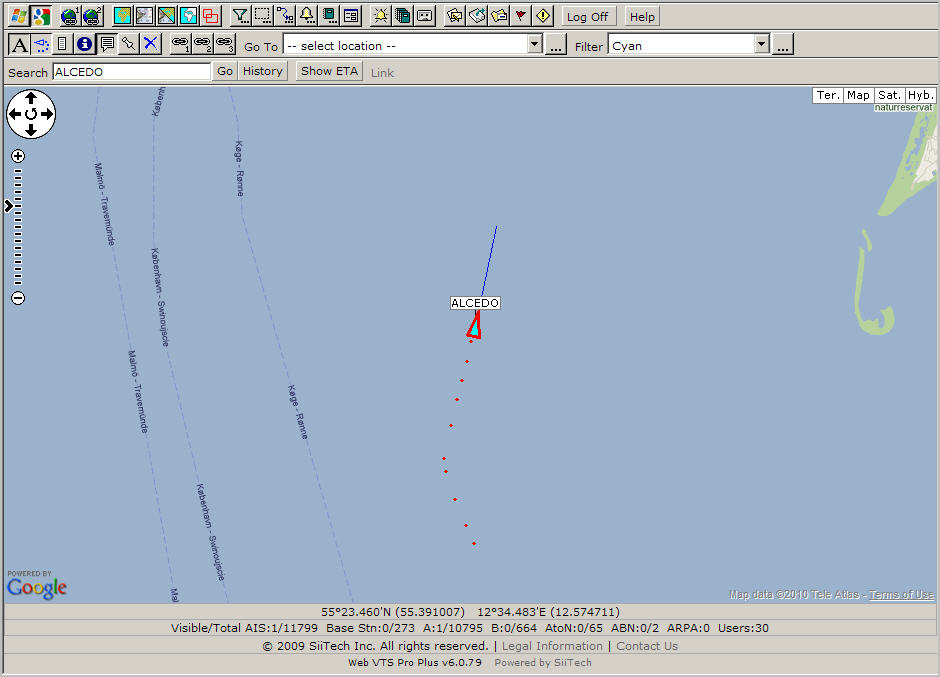The width and height of the screenshot is (940, 677).
Task: Click the blue info icon
Action: point(84,44)
